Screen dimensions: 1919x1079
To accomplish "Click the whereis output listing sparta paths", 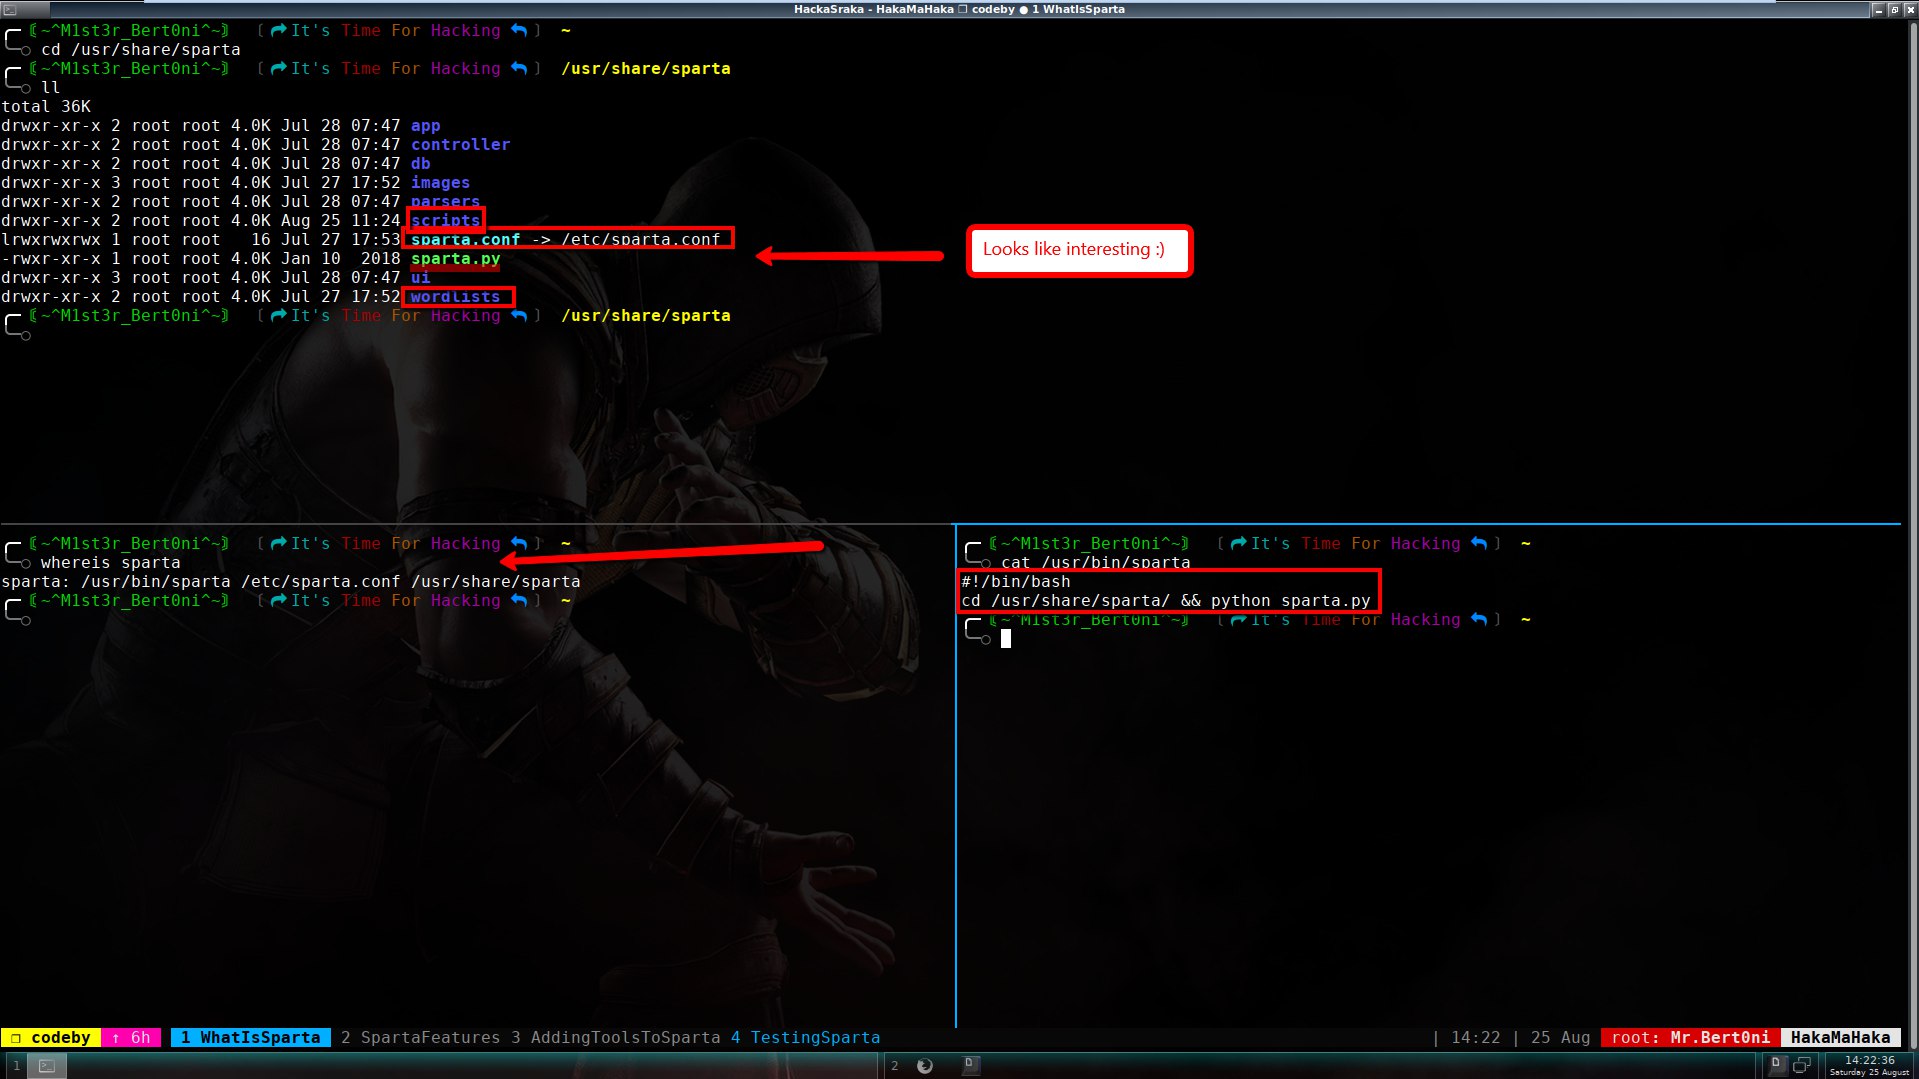I will 290,582.
